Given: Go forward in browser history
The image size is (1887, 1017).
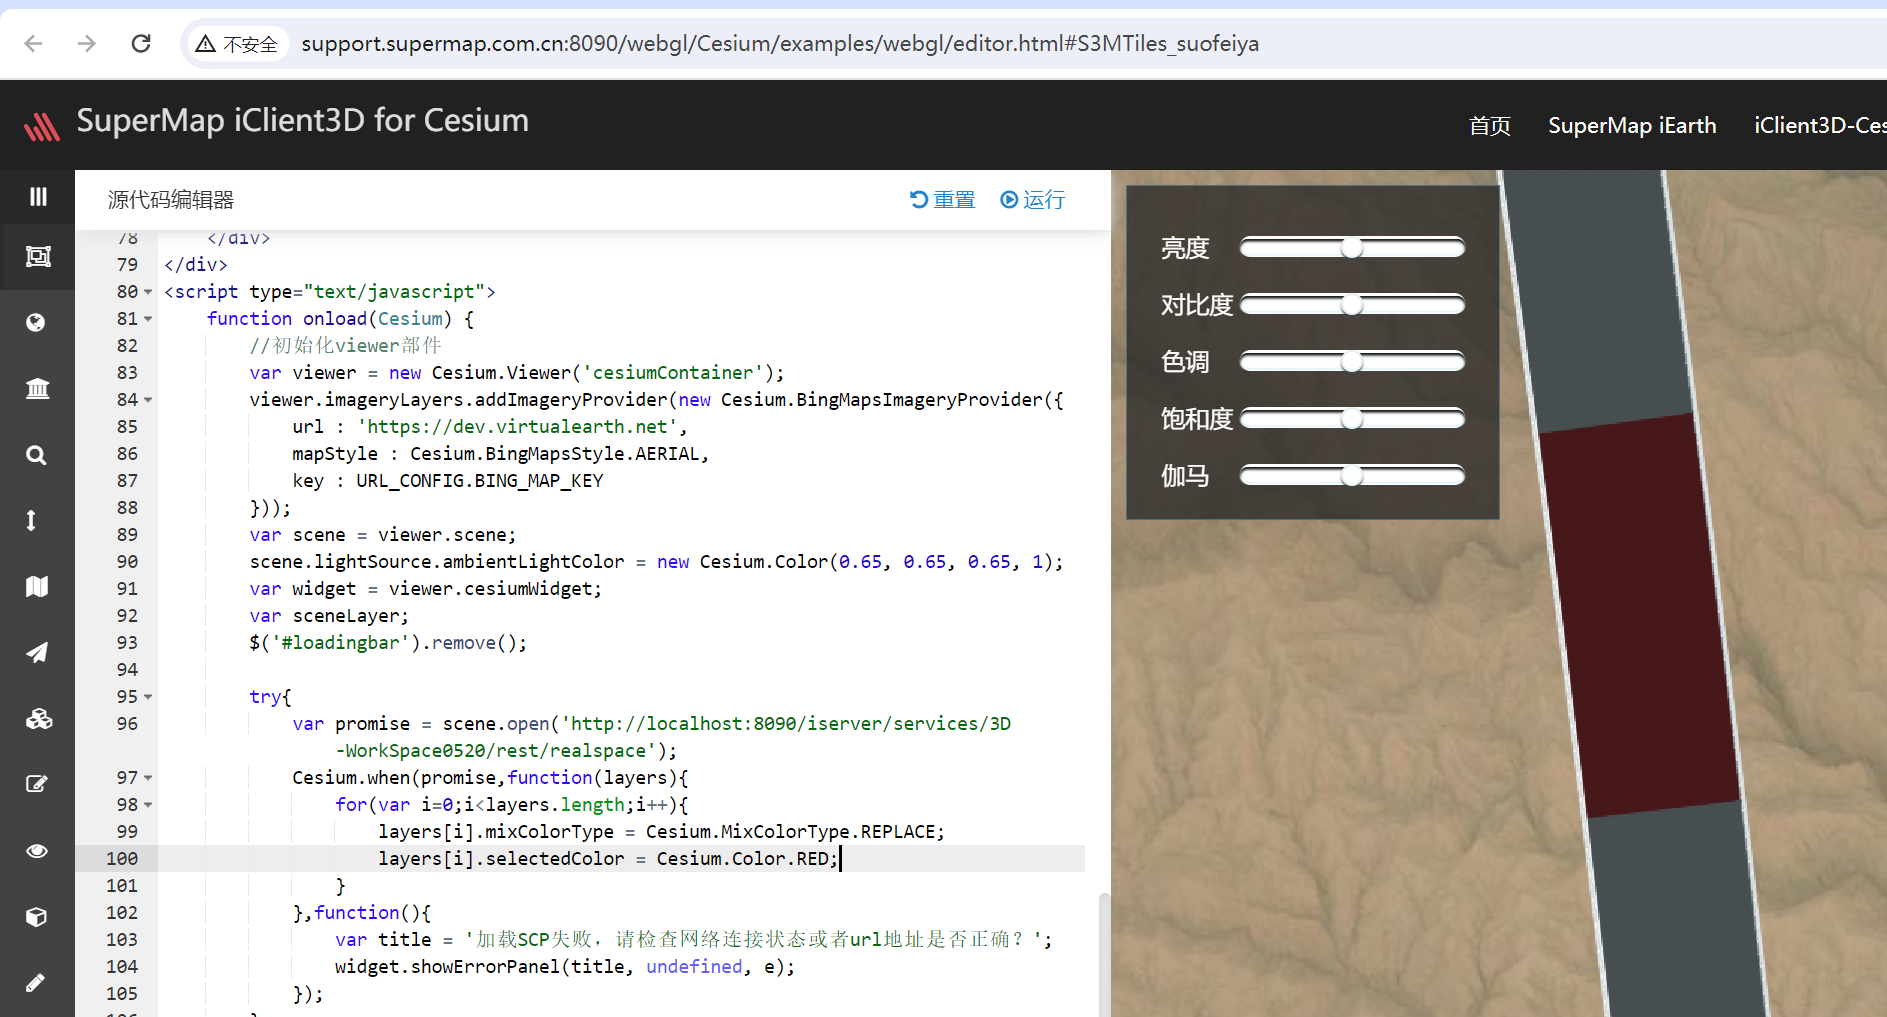Looking at the screenshot, I should click(87, 43).
